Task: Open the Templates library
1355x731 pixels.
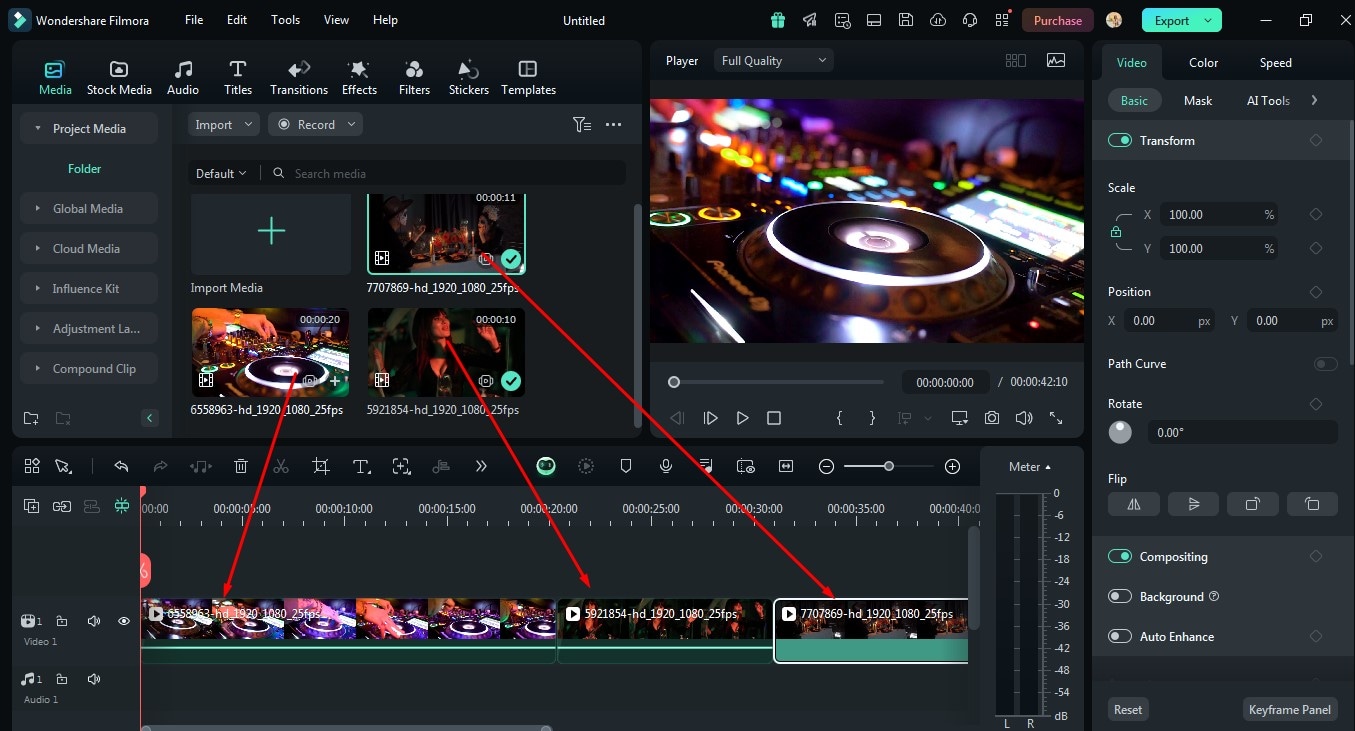Action: 528,77
